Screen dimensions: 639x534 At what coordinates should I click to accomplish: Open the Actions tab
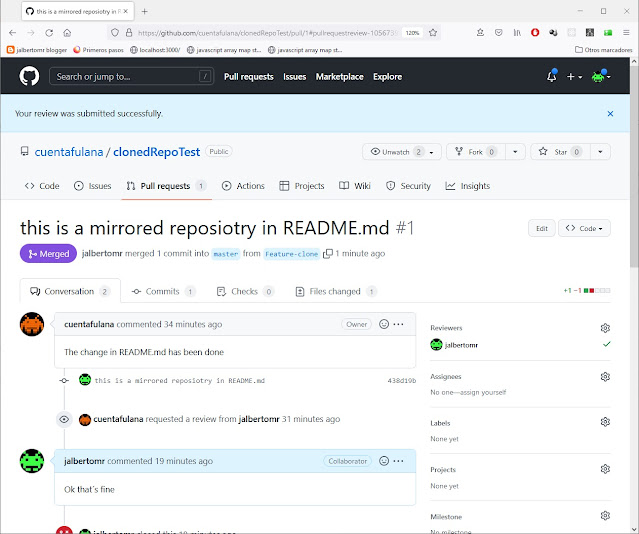click(x=243, y=186)
